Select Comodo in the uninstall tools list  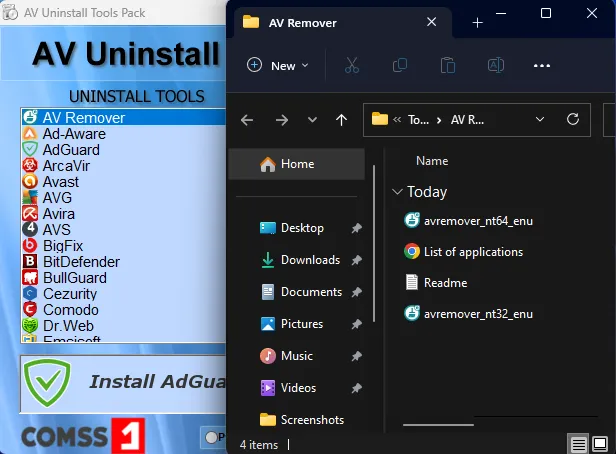click(123, 310)
